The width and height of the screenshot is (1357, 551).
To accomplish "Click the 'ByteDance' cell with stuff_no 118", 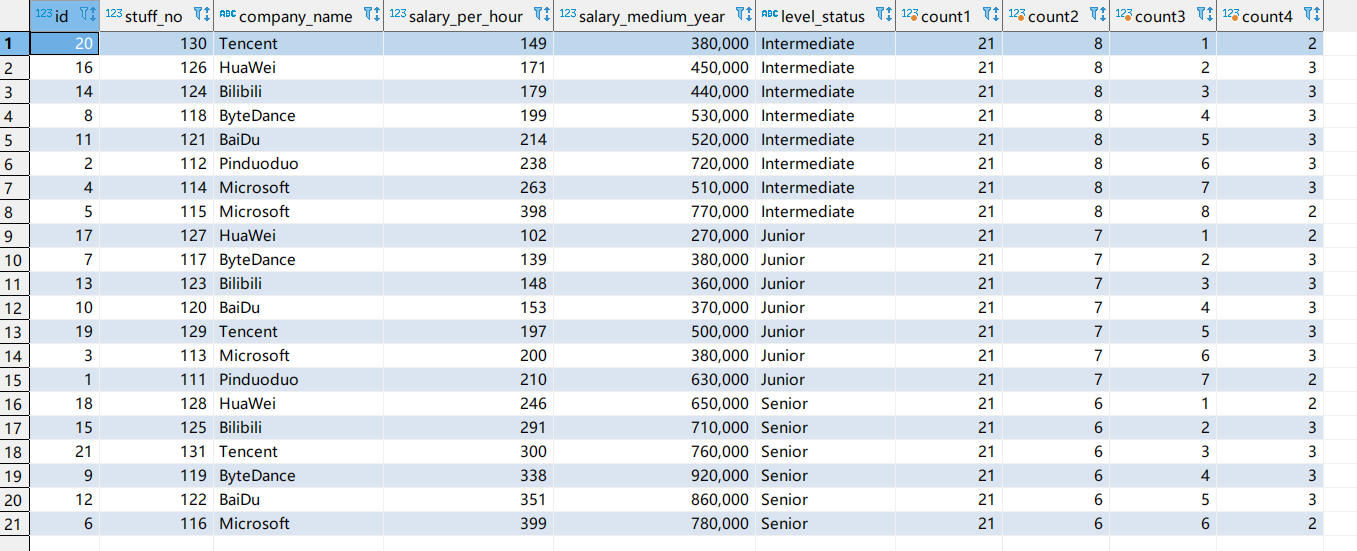I will (298, 115).
